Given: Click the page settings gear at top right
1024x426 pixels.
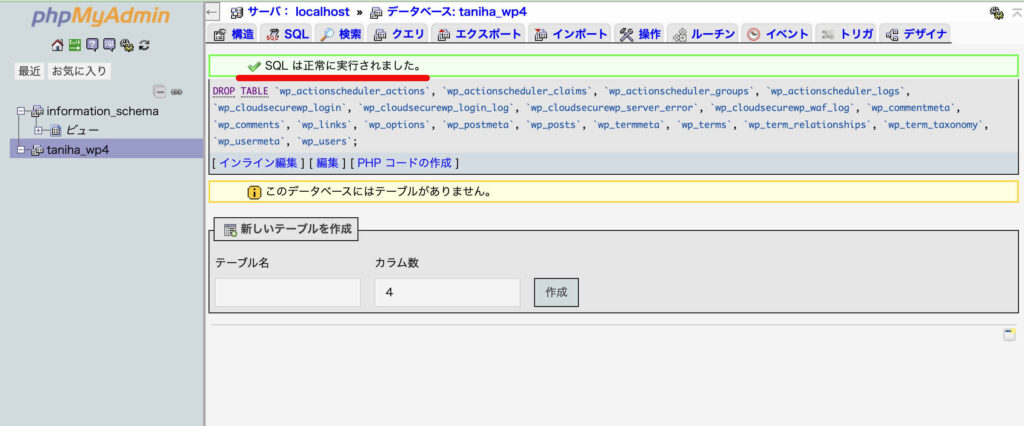Looking at the screenshot, I should [x=997, y=12].
